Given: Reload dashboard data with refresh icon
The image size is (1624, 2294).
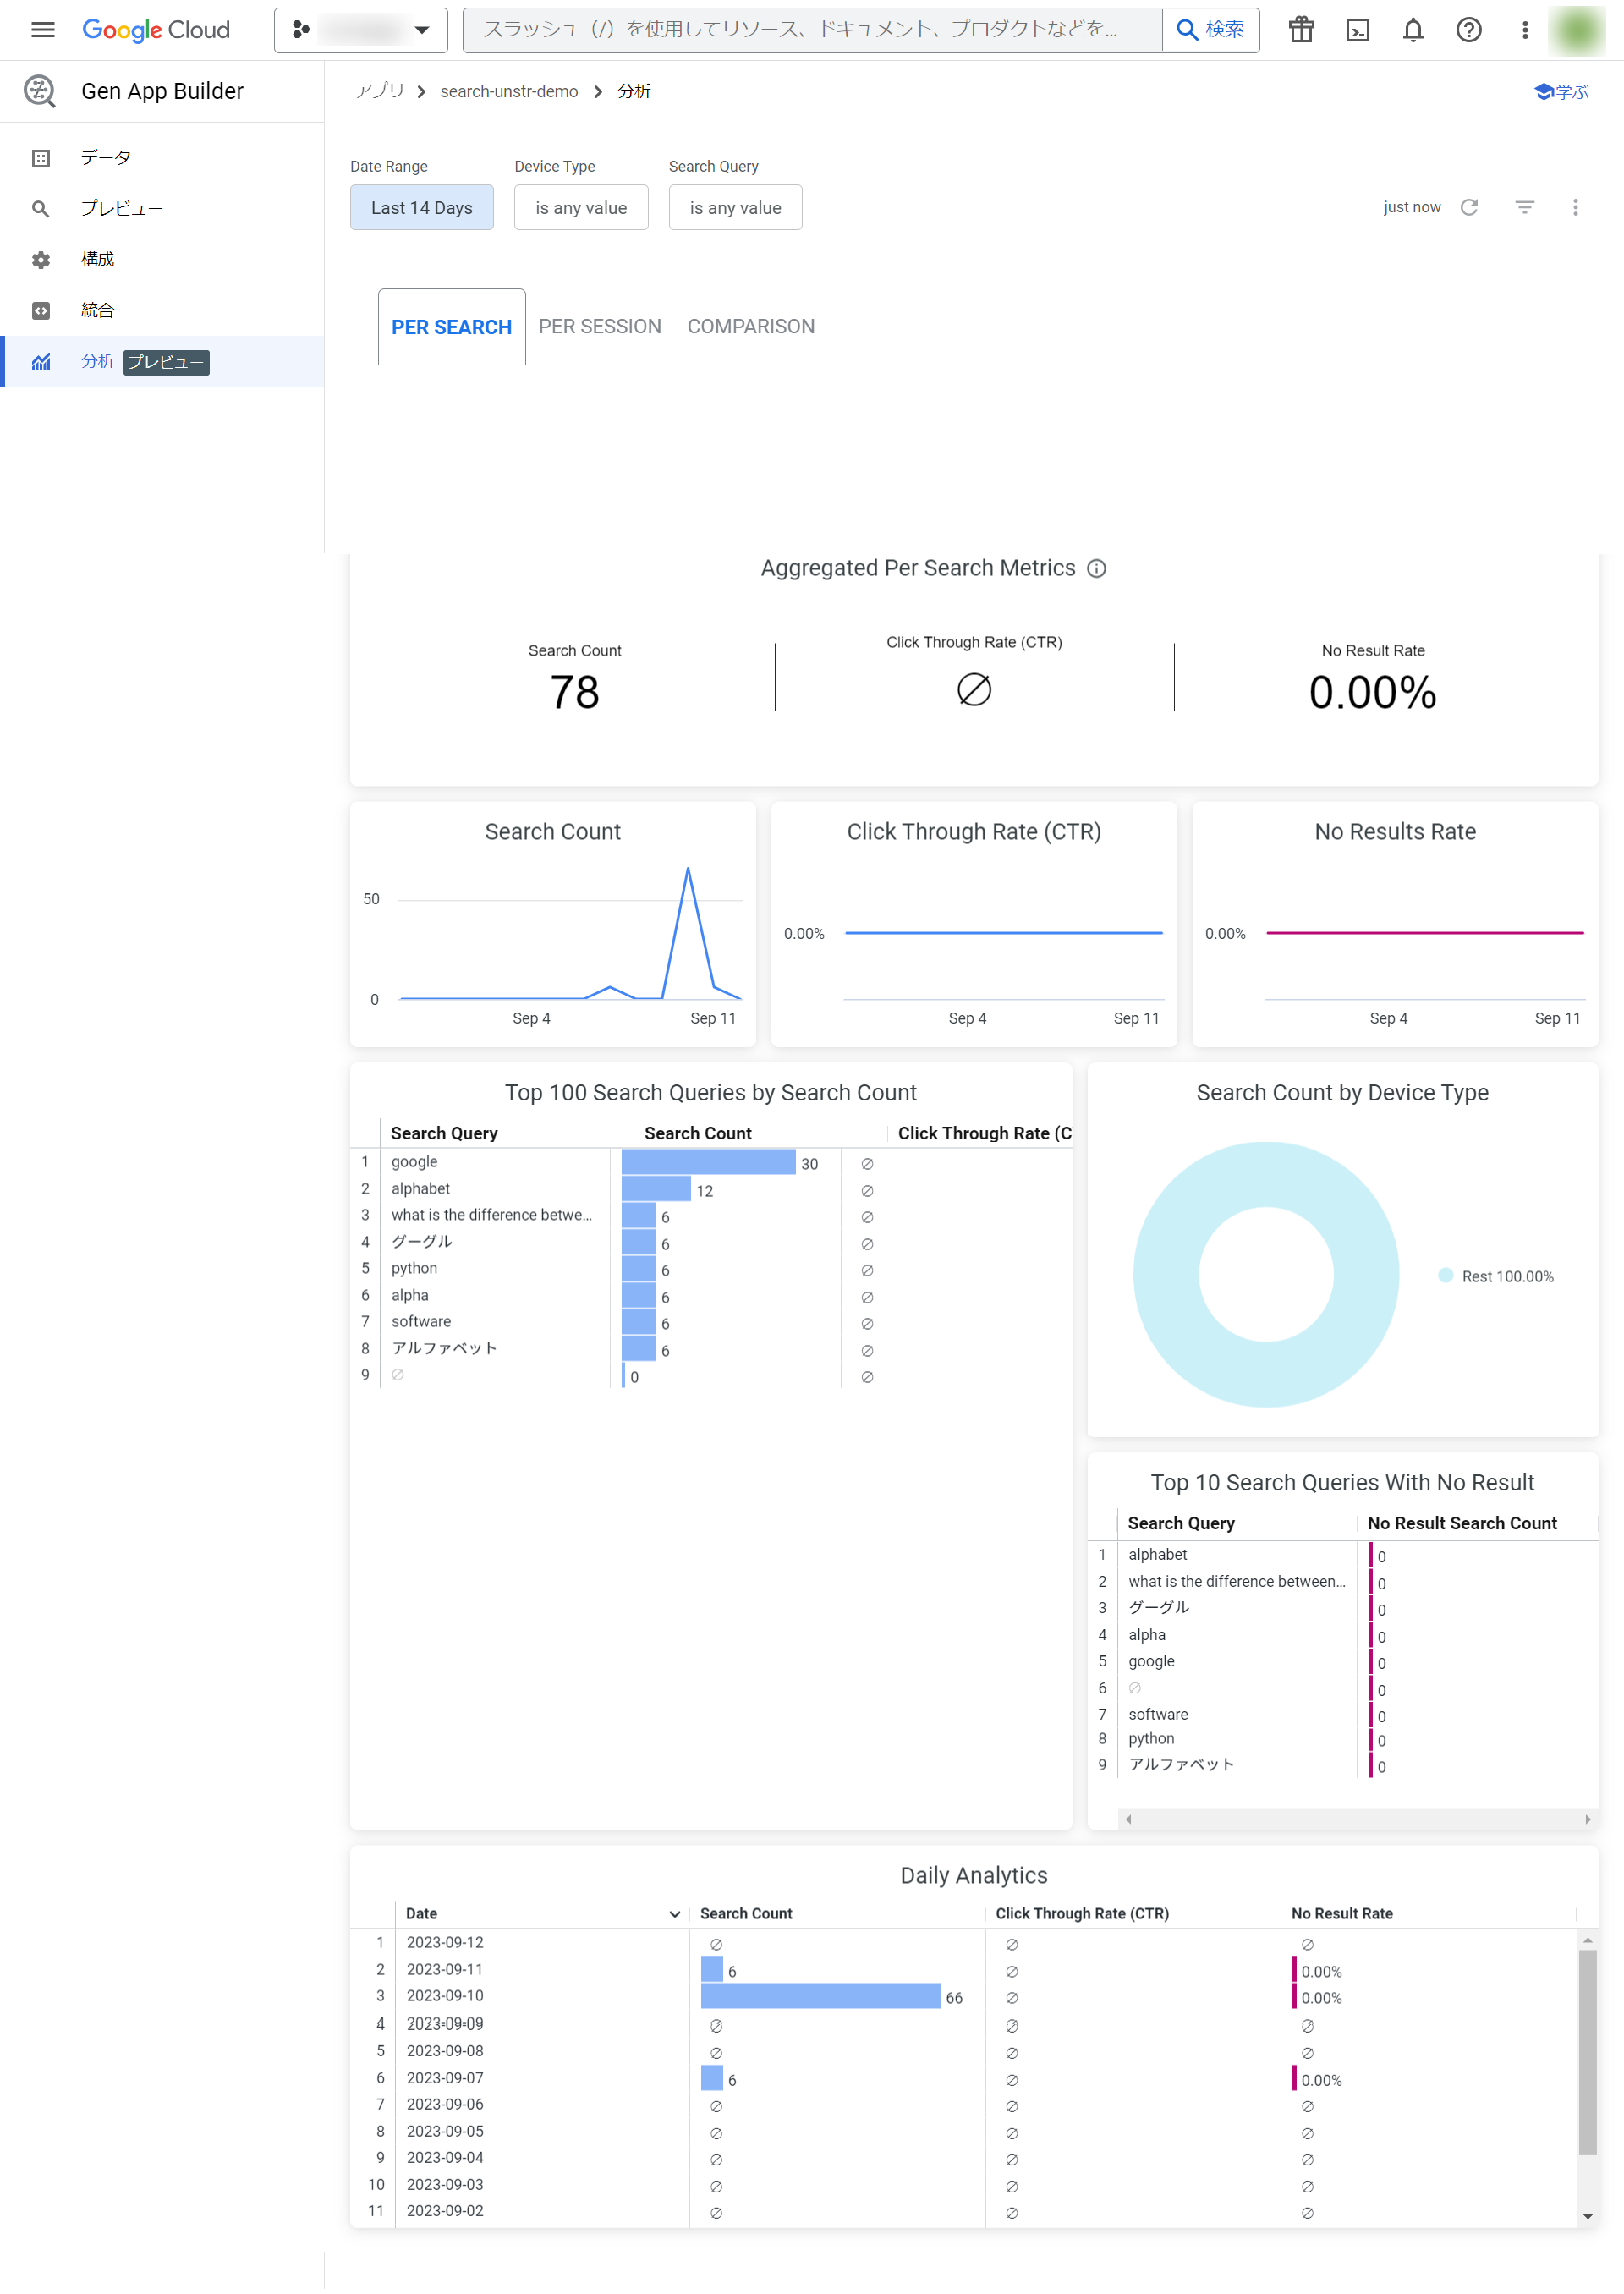Looking at the screenshot, I should pos(1469,207).
